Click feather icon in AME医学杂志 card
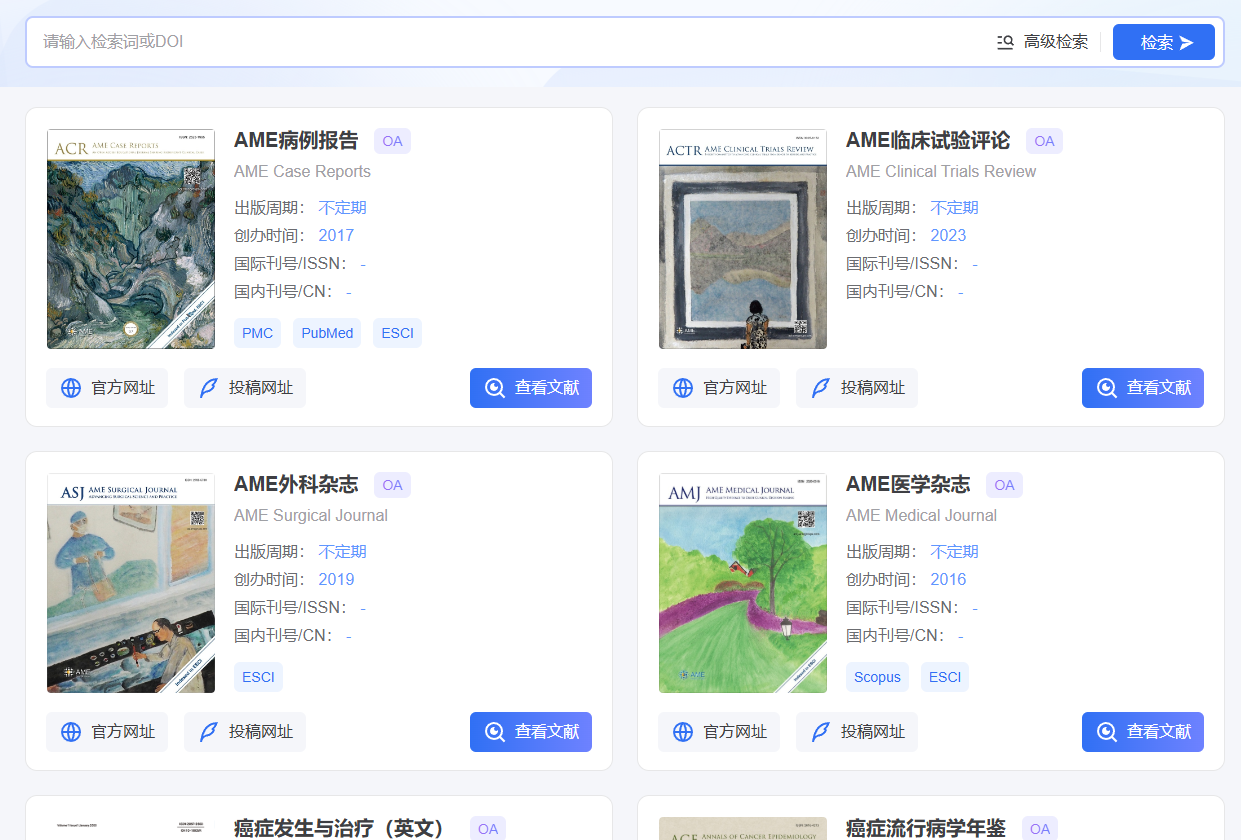 click(x=820, y=732)
